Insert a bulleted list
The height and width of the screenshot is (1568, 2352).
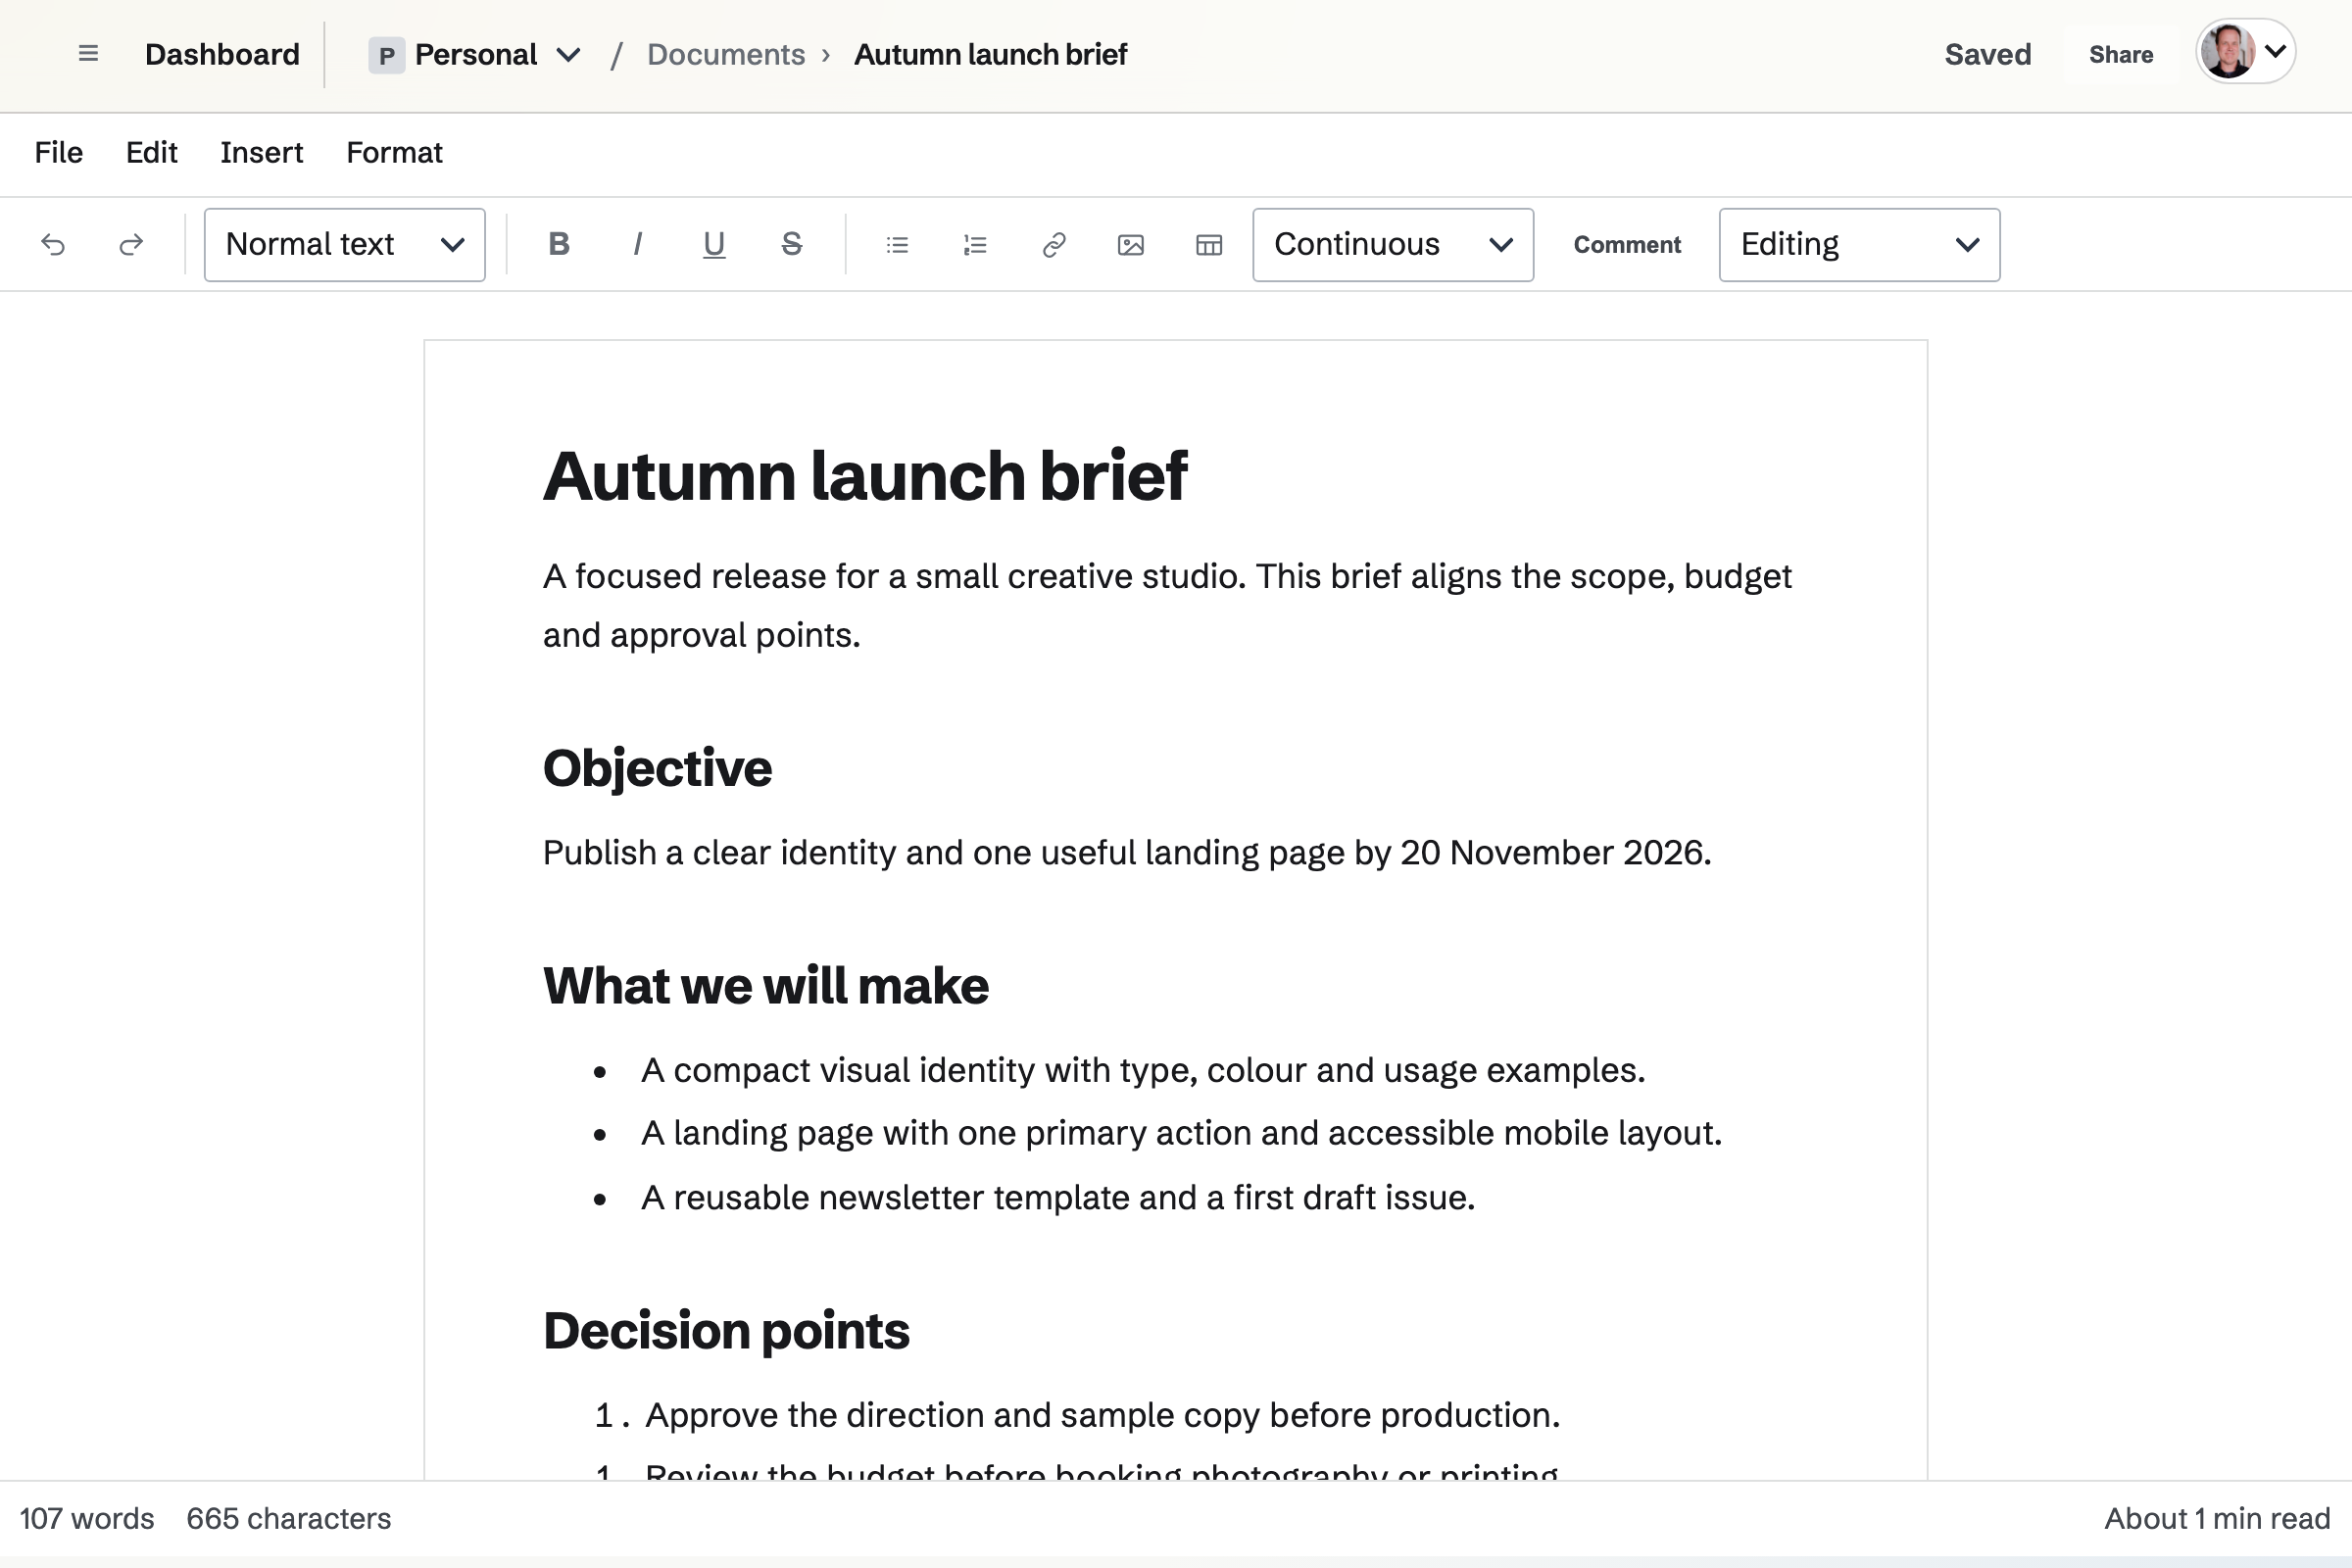(x=897, y=245)
